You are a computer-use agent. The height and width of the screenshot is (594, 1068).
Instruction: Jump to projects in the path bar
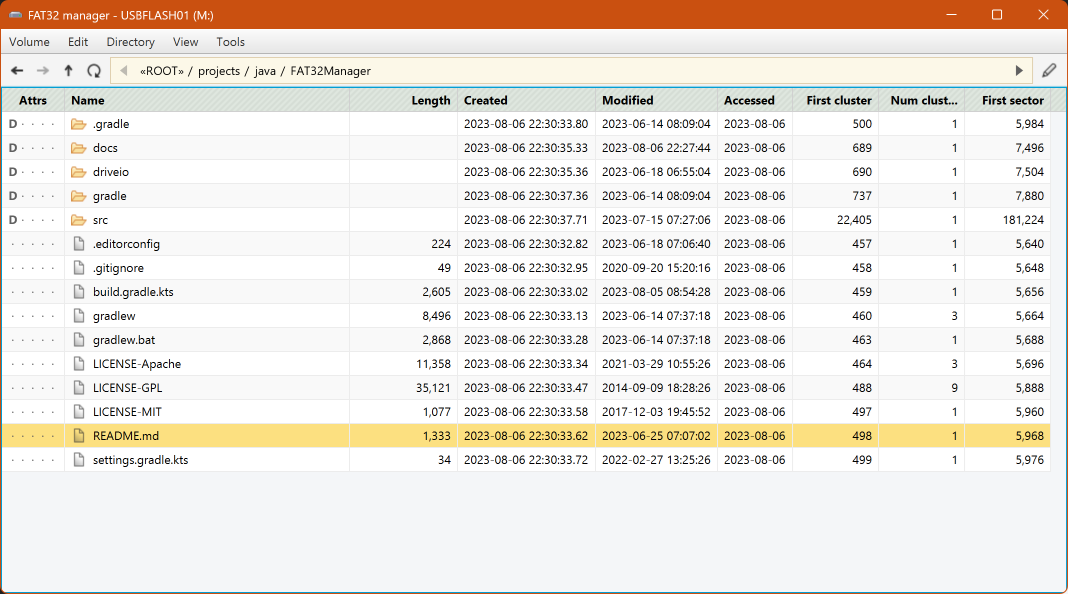[219, 71]
